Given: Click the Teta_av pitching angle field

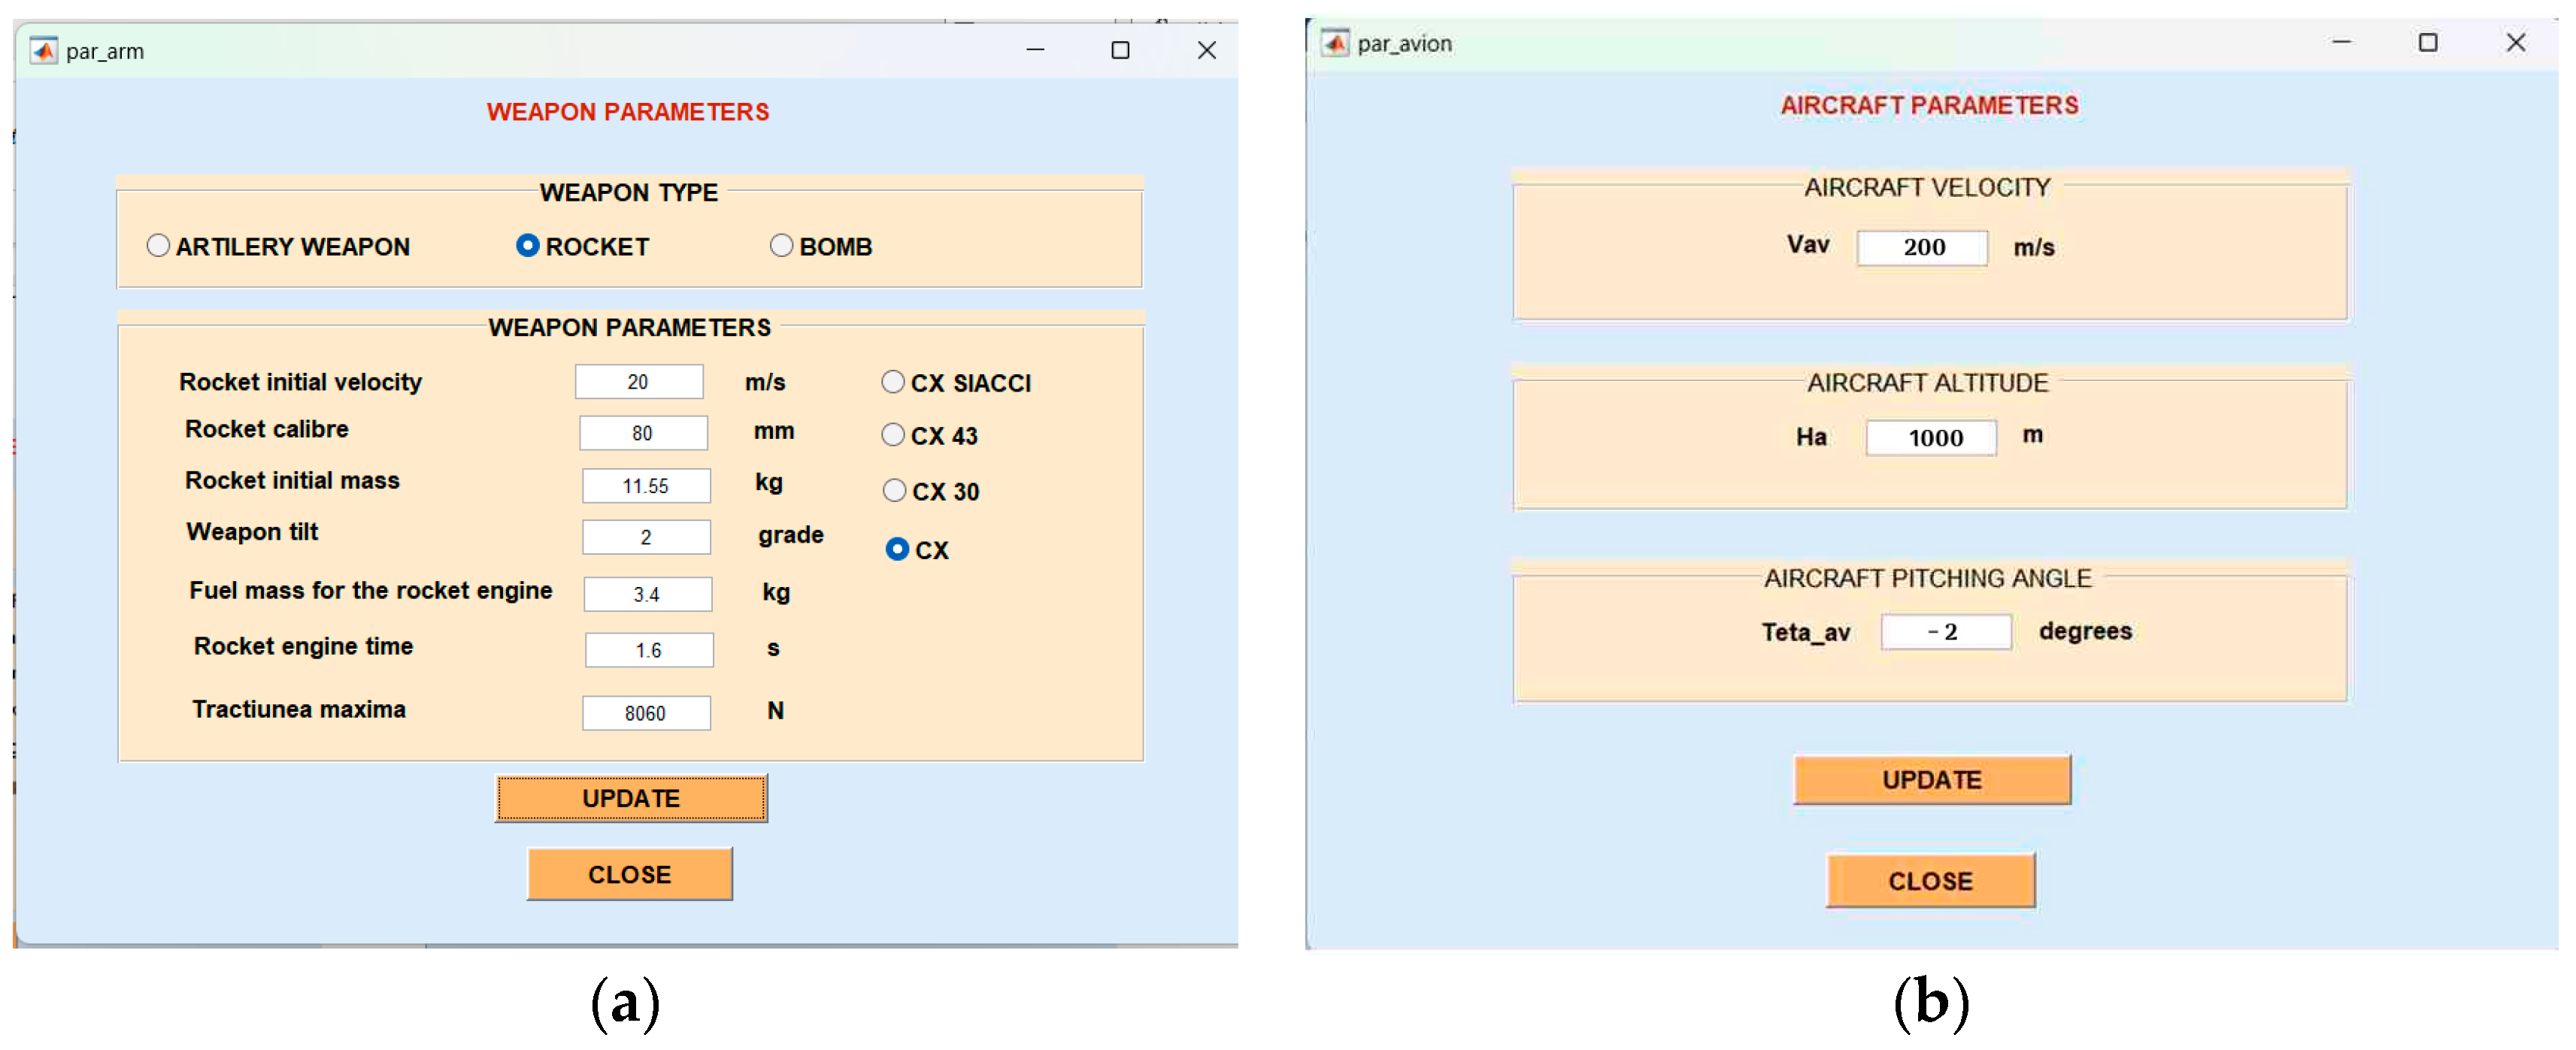Looking at the screenshot, I should 1945,632.
